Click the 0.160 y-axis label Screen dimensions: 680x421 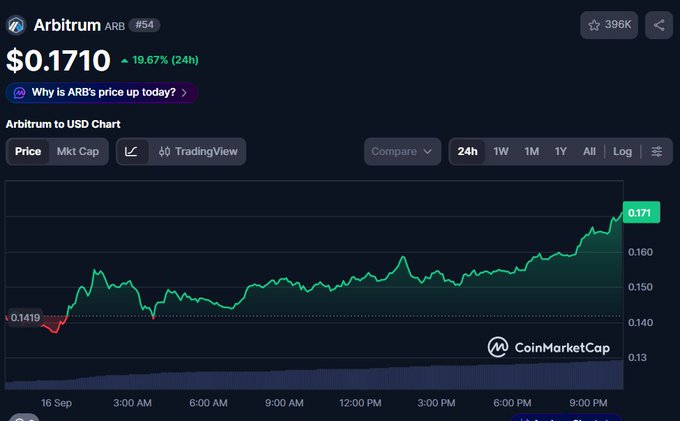tap(640, 252)
